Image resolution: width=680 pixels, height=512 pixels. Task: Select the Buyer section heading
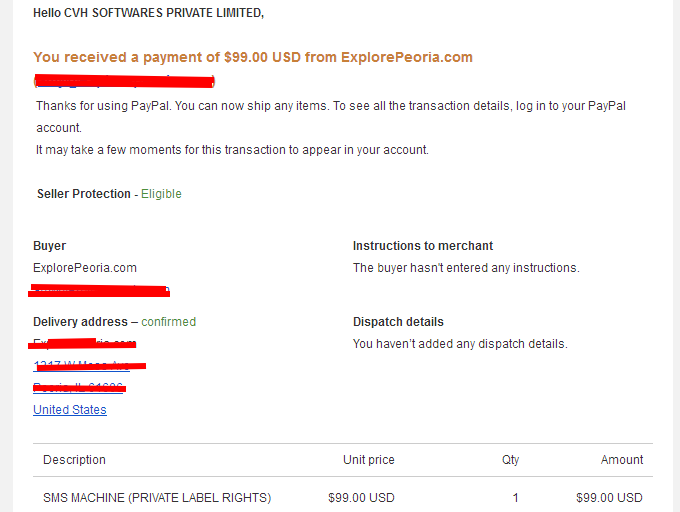point(49,246)
